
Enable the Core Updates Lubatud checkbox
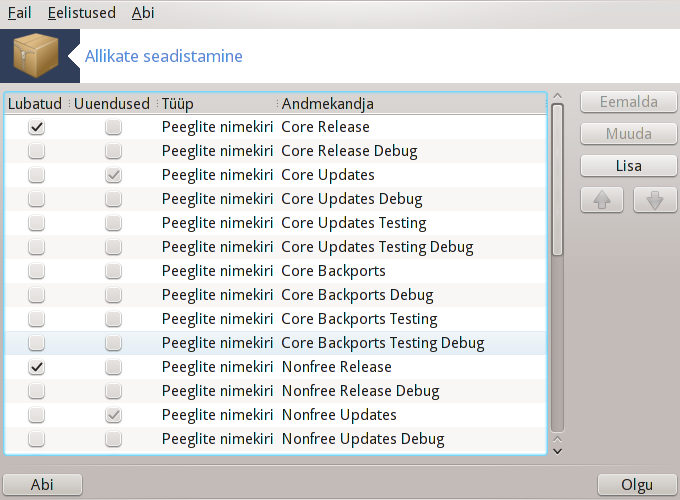click(36, 175)
